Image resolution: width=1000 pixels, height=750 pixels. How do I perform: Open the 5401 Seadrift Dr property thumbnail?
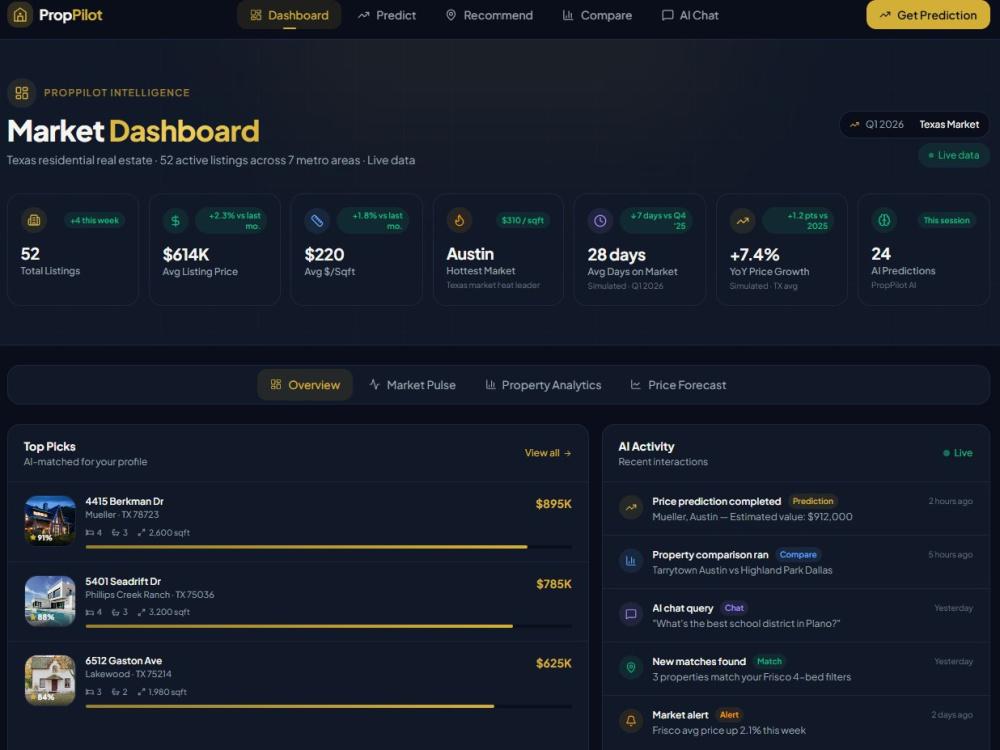(x=50, y=601)
